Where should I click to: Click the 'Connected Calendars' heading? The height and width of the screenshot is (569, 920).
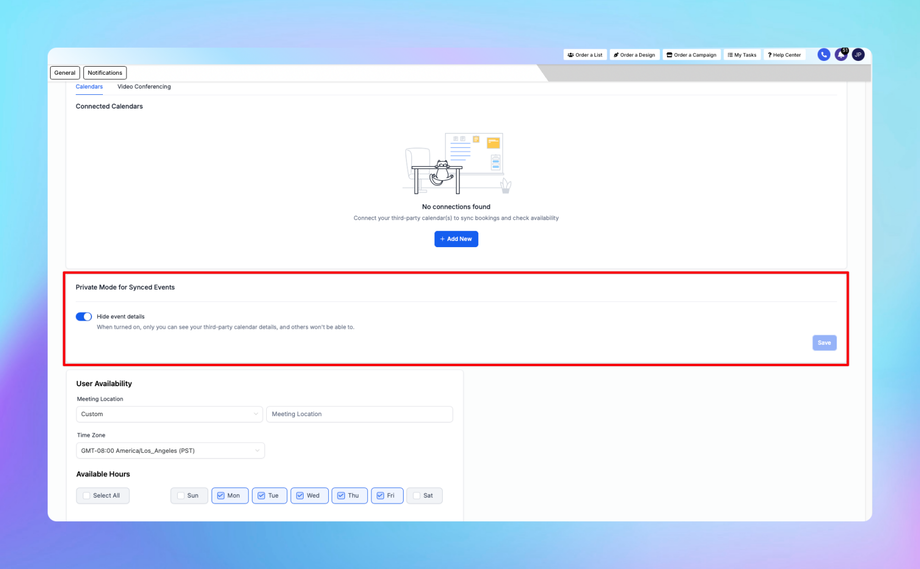pos(109,106)
